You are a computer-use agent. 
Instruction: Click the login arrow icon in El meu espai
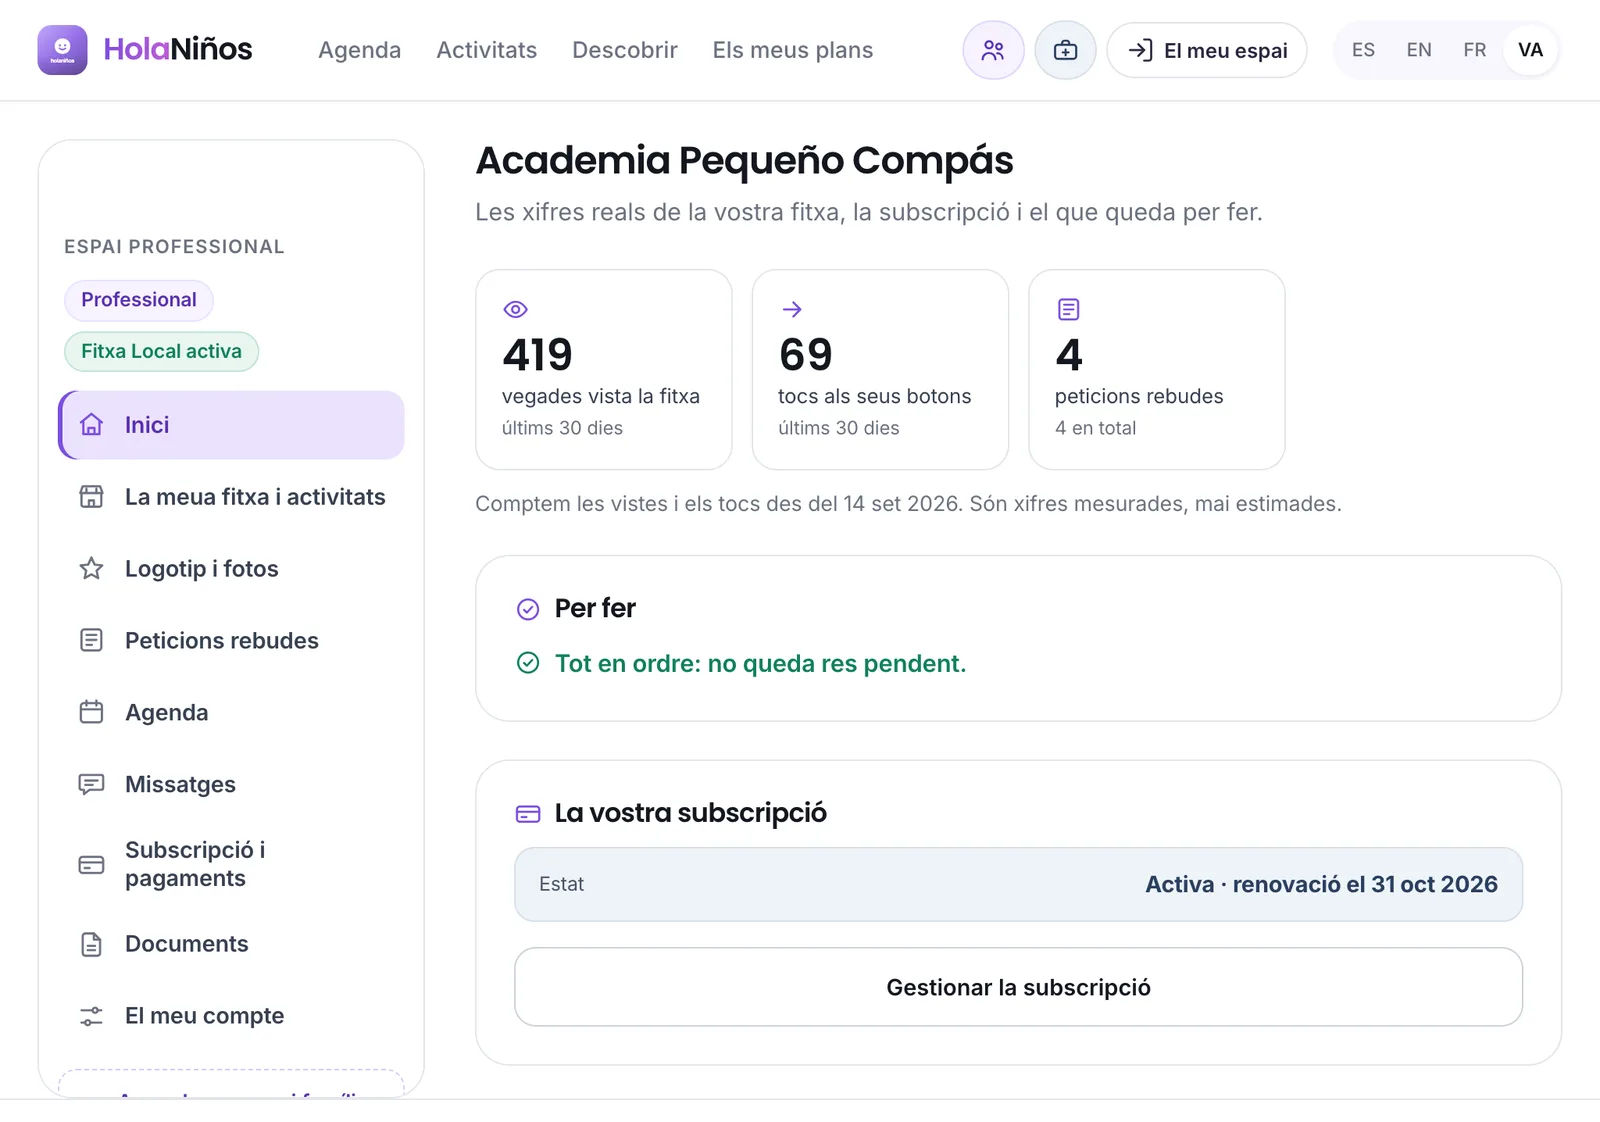(1140, 50)
